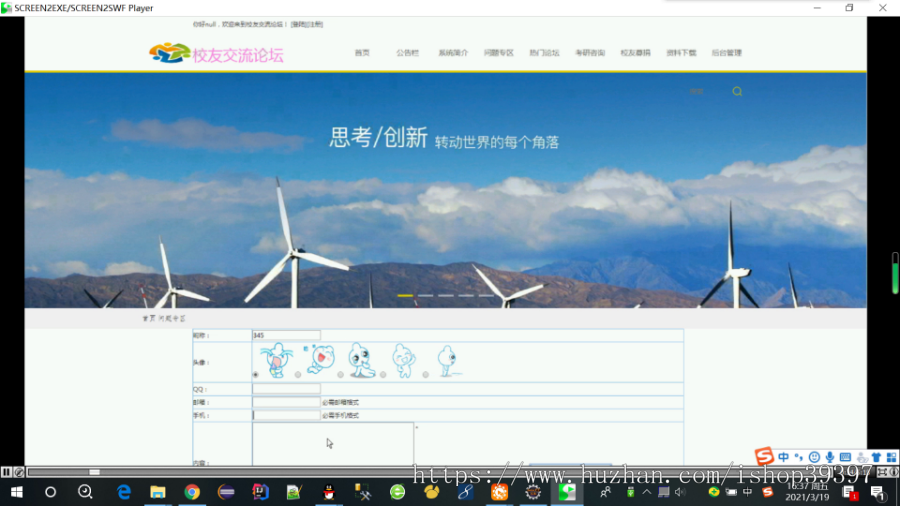Open Eclipse IDE from taskbar

(x=226, y=492)
